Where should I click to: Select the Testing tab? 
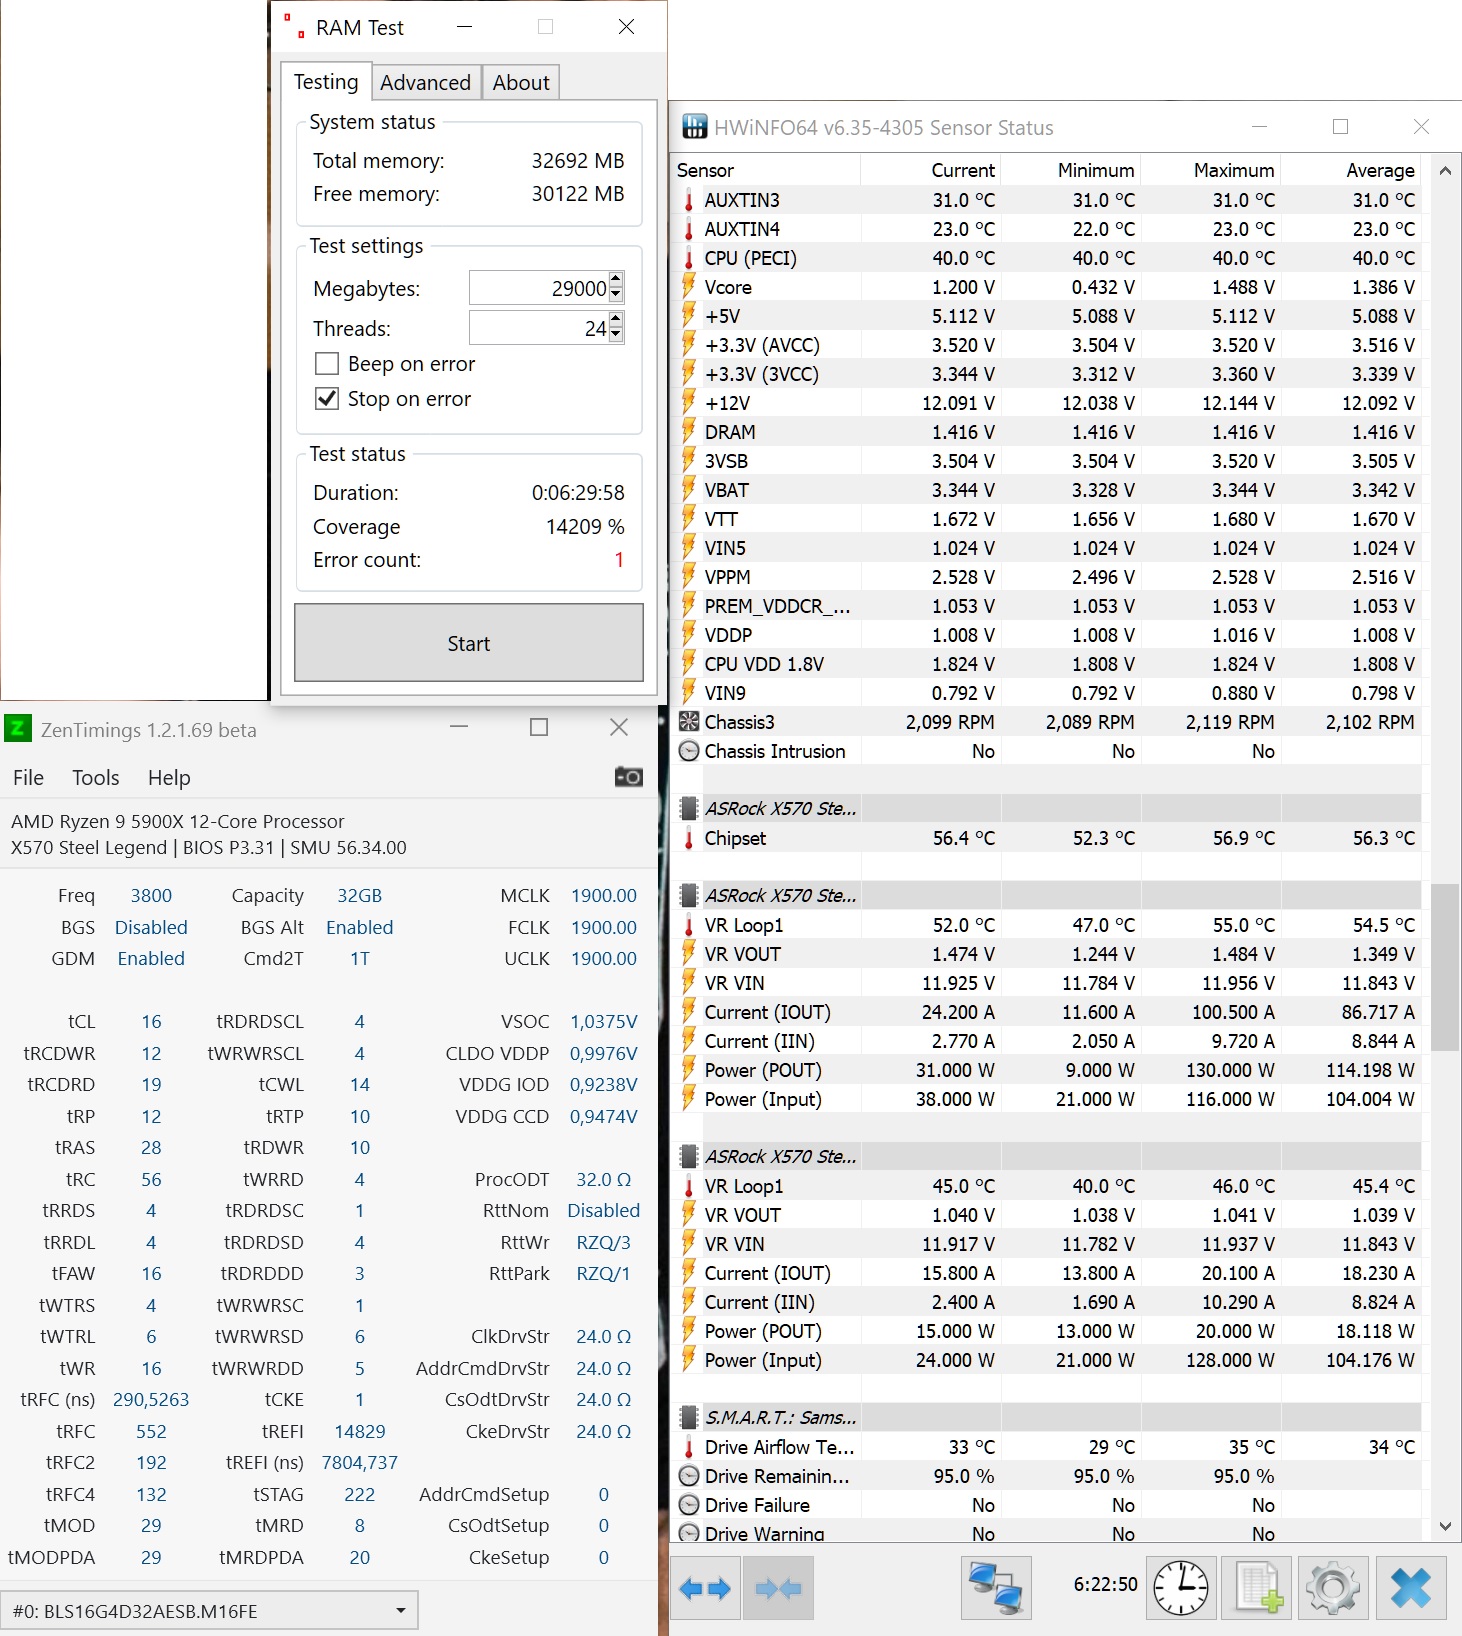326,82
